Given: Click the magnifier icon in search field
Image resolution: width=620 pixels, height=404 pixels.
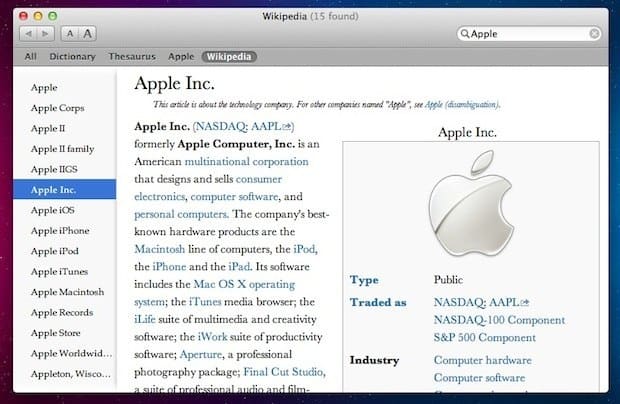Looking at the screenshot, I should [x=465, y=34].
